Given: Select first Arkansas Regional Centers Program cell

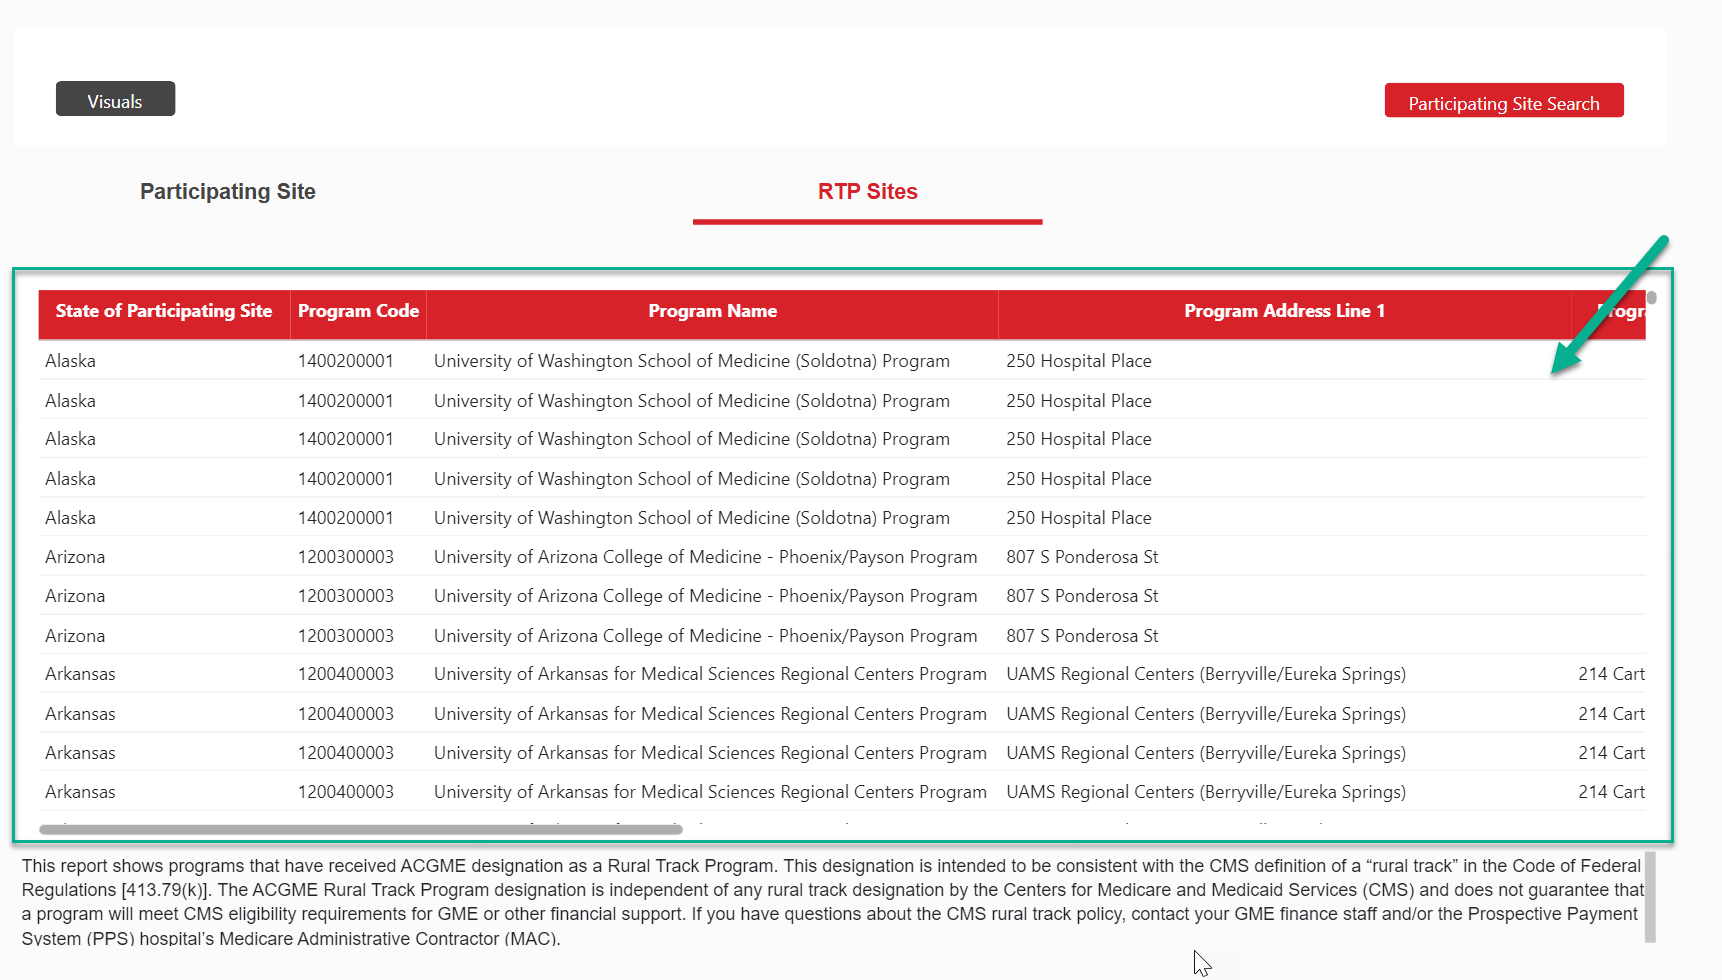Looking at the screenshot, I should click(710, 674).
